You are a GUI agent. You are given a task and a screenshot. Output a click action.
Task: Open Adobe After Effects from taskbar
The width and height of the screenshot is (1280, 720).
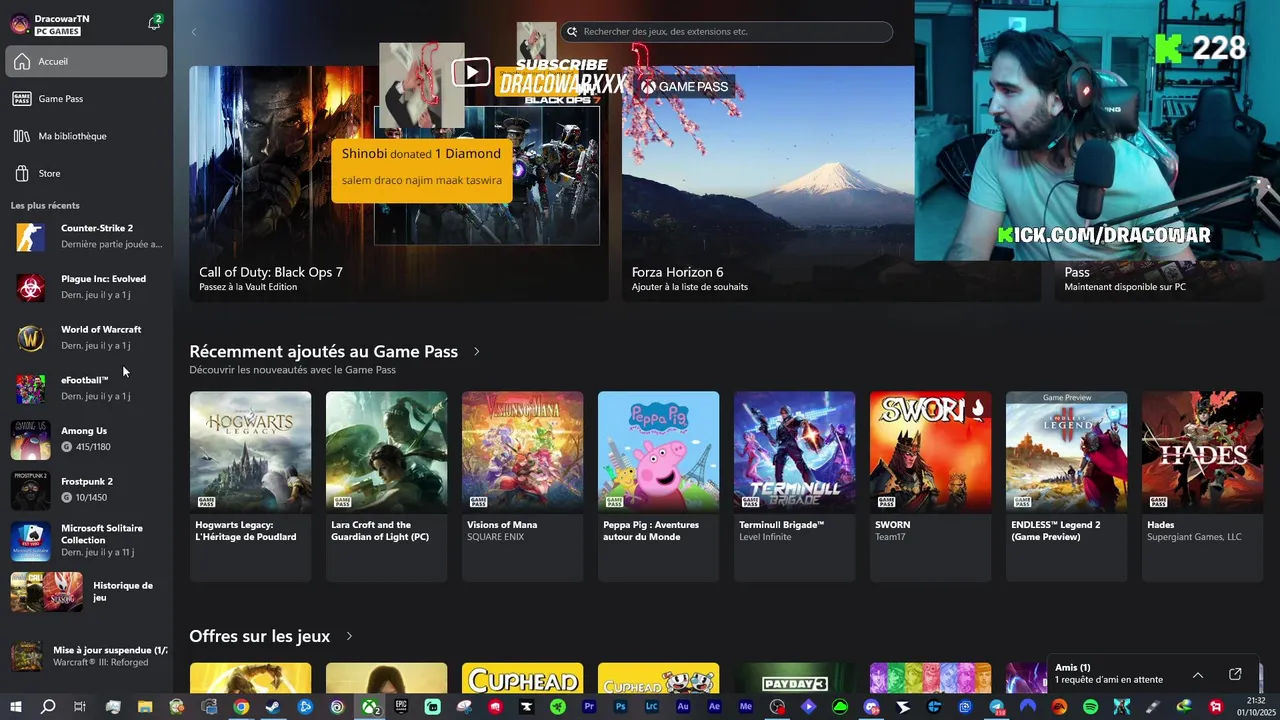tap(714, 707)
